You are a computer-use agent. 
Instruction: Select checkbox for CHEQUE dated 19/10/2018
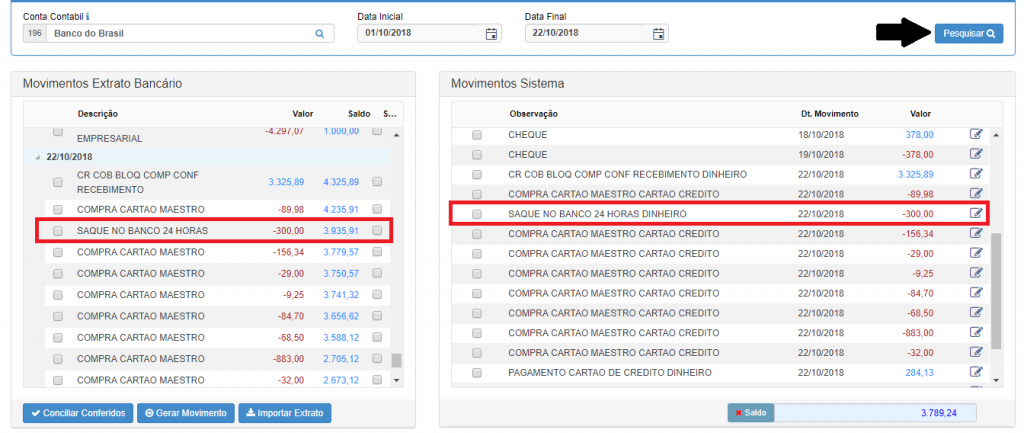click(x=477, y=155)
